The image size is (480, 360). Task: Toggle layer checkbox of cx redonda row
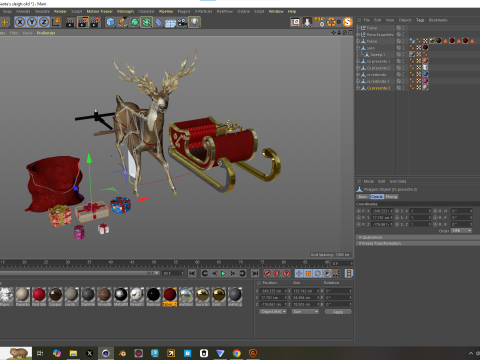point(398,75)
